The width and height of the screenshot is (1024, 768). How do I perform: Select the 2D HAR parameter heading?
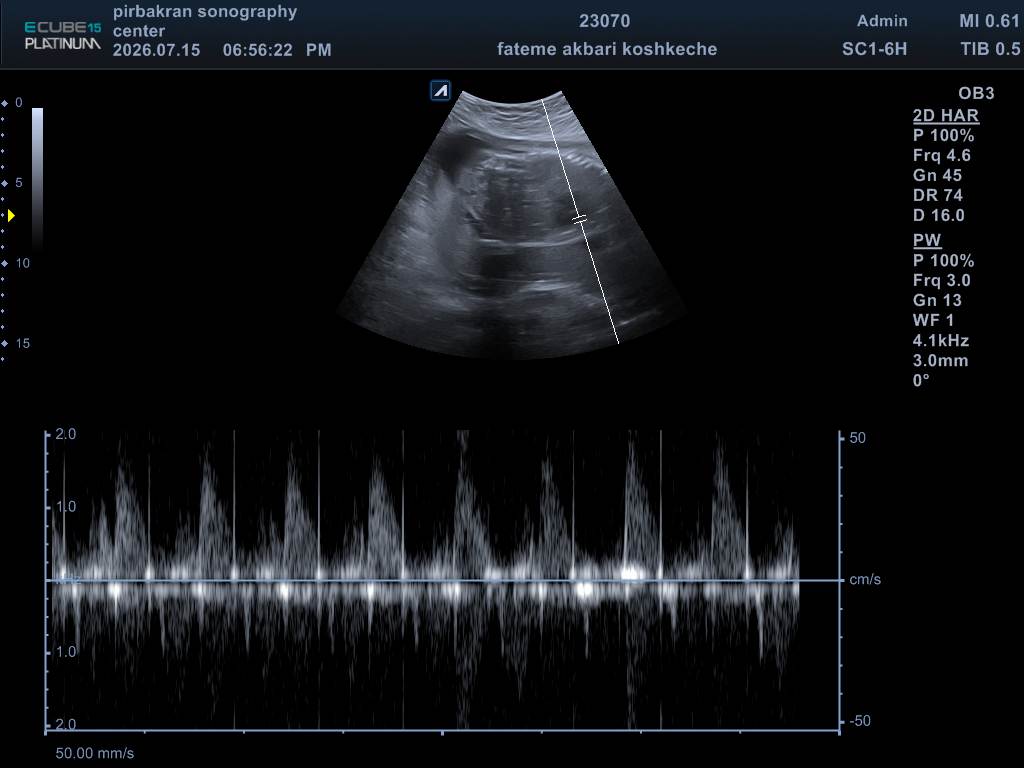click(946, 116)
